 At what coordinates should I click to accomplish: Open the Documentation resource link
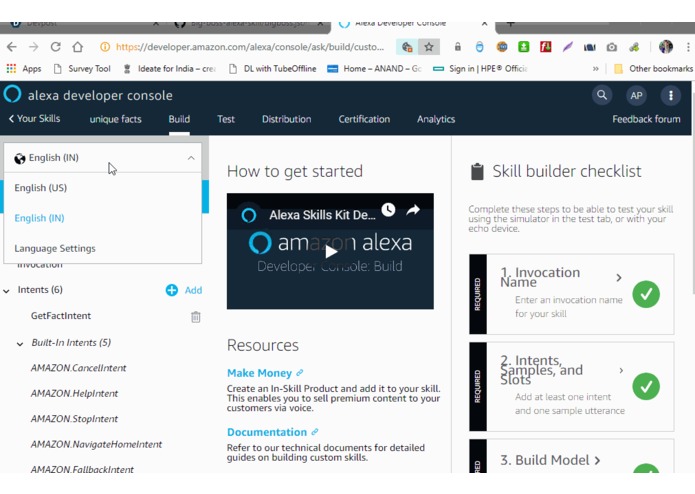tap(272, 432)
